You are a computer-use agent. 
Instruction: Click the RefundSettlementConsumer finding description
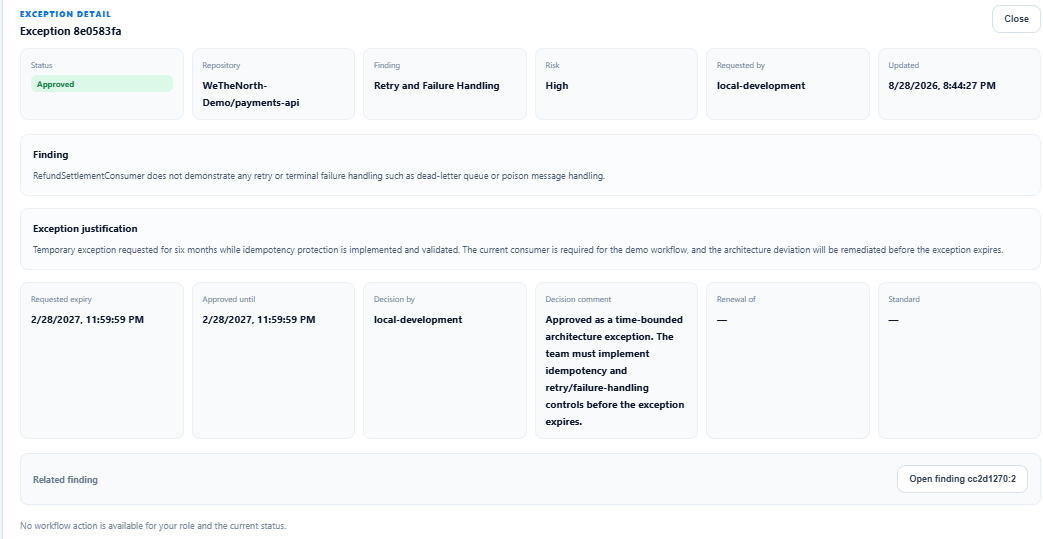[x=319, y=176]
